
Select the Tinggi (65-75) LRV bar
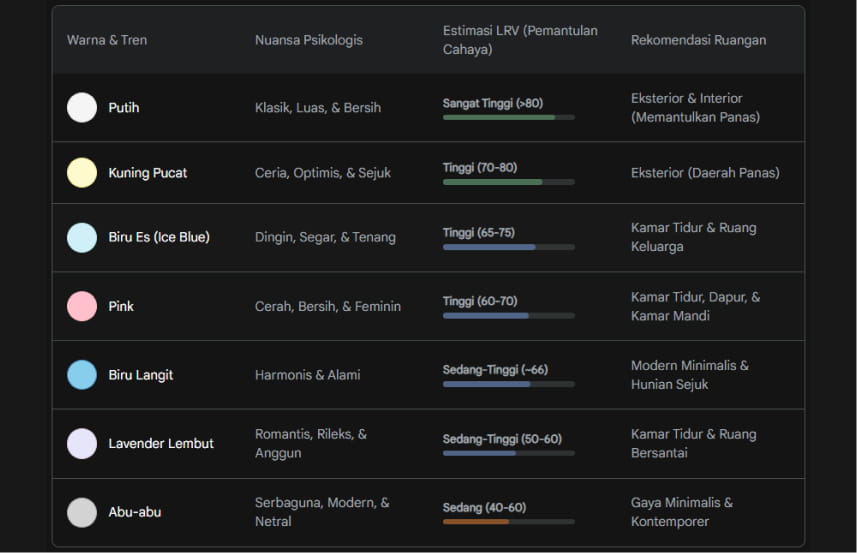click(508, 247)
